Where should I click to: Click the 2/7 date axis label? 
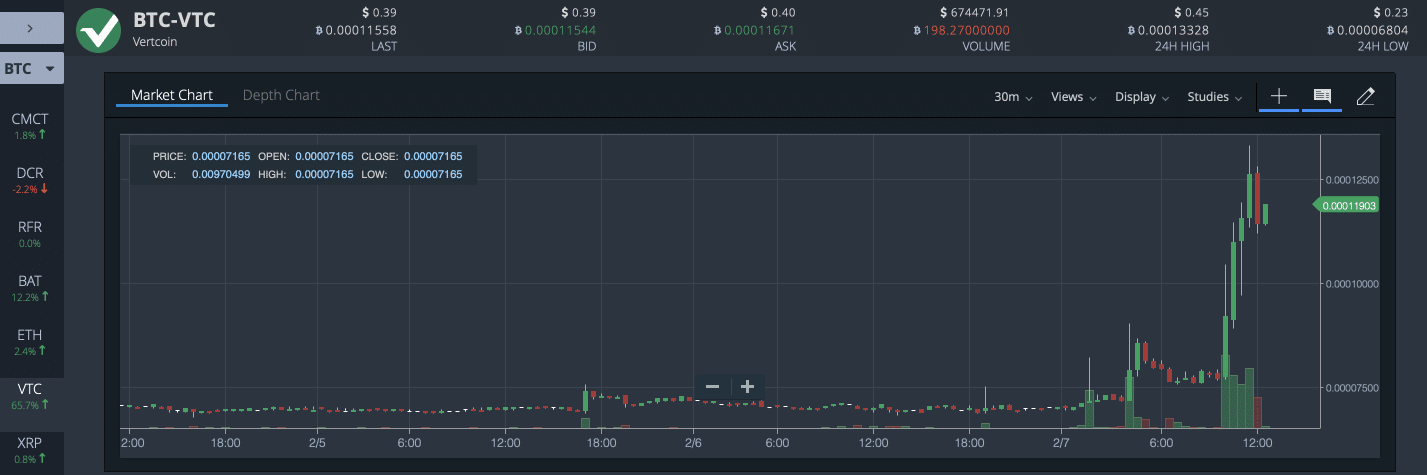pos(1063,441)
